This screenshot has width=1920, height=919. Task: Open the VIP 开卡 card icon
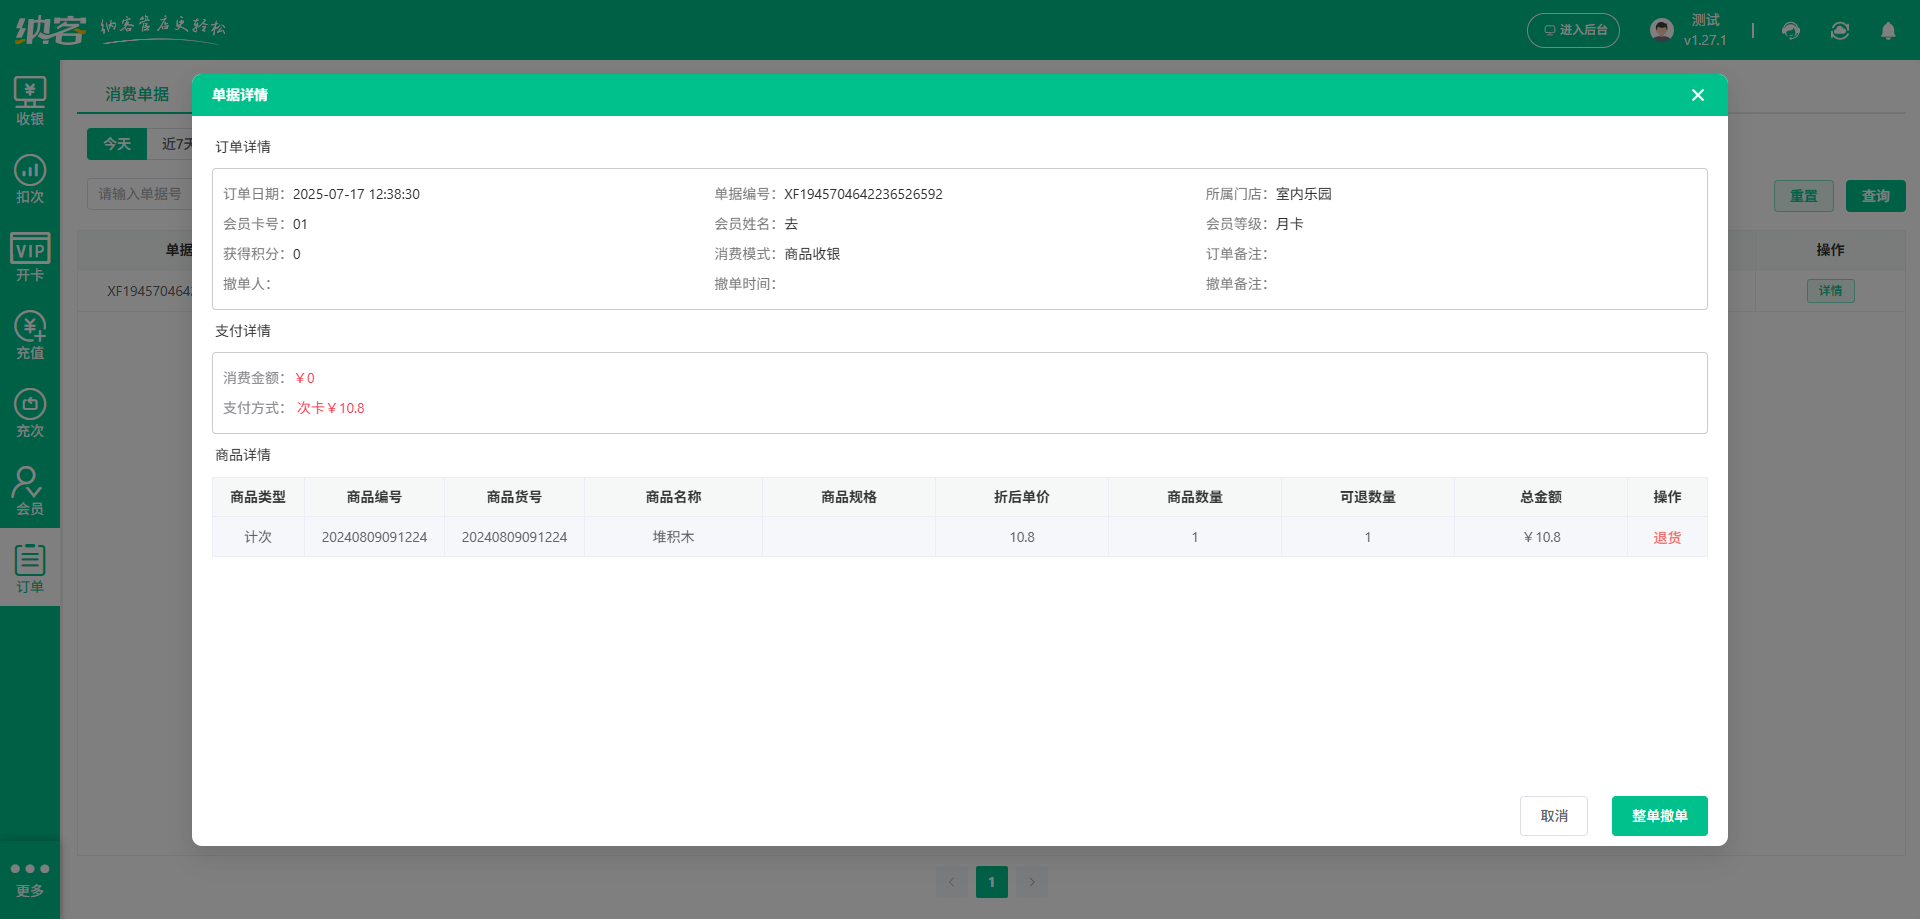click(30, 257)
